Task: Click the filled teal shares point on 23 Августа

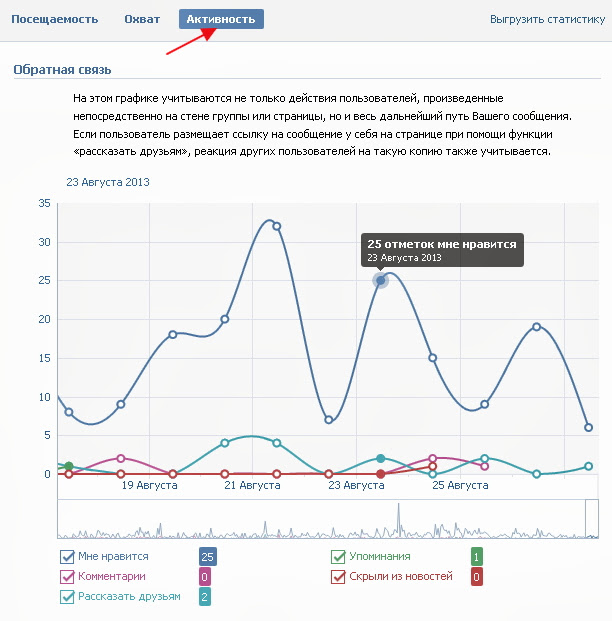Action: point(380,458)
